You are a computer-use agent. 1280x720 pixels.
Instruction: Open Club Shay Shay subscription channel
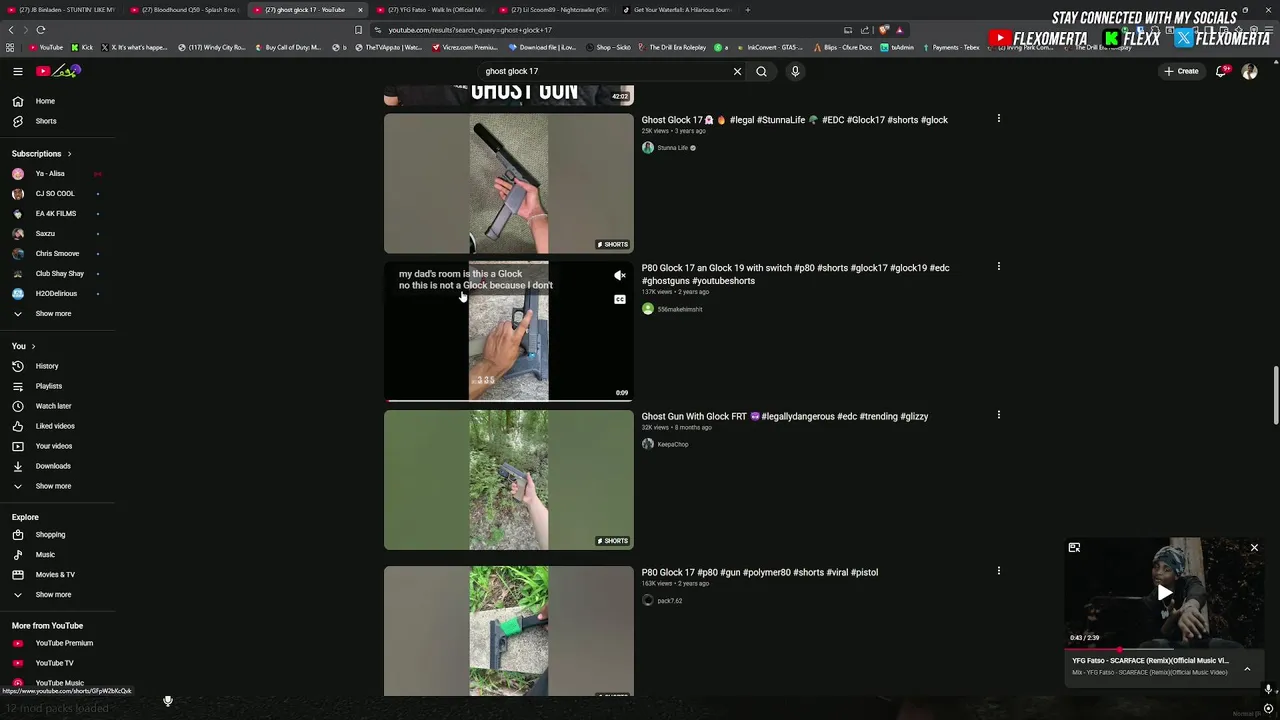tap(58, 274)
